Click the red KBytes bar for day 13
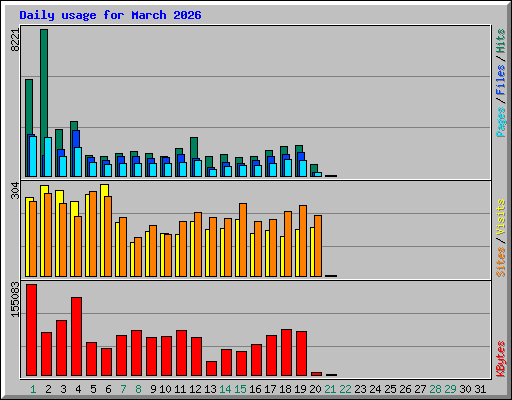 click(211, 369)
